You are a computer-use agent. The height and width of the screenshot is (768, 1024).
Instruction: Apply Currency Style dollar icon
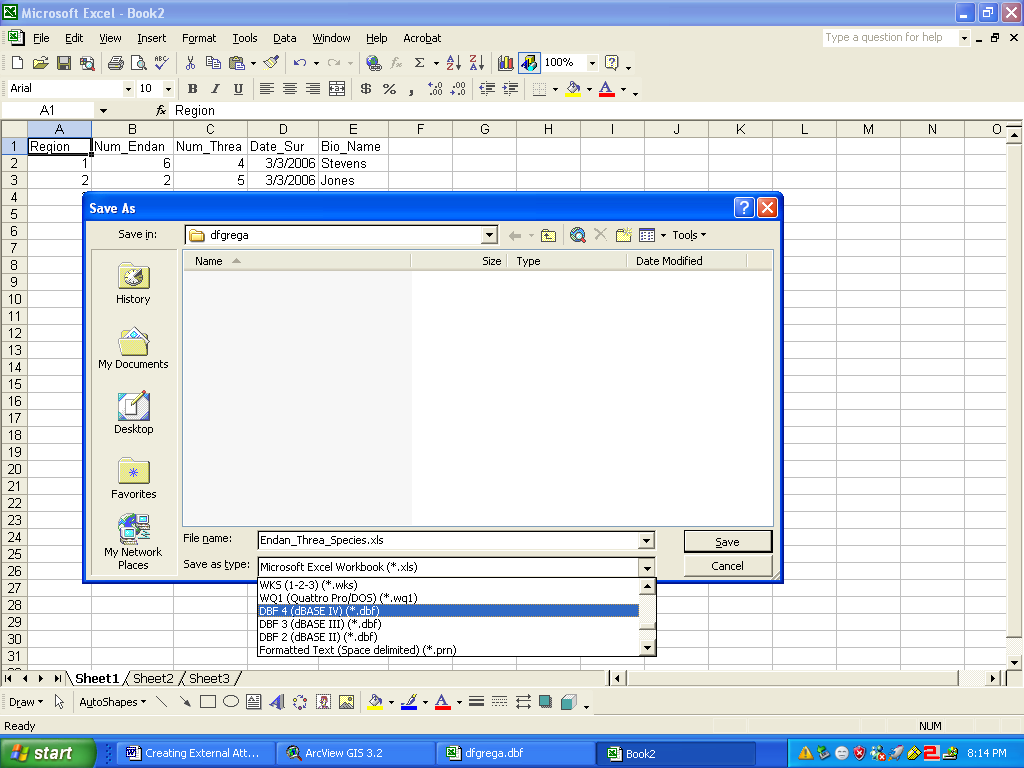pos(366,89)
